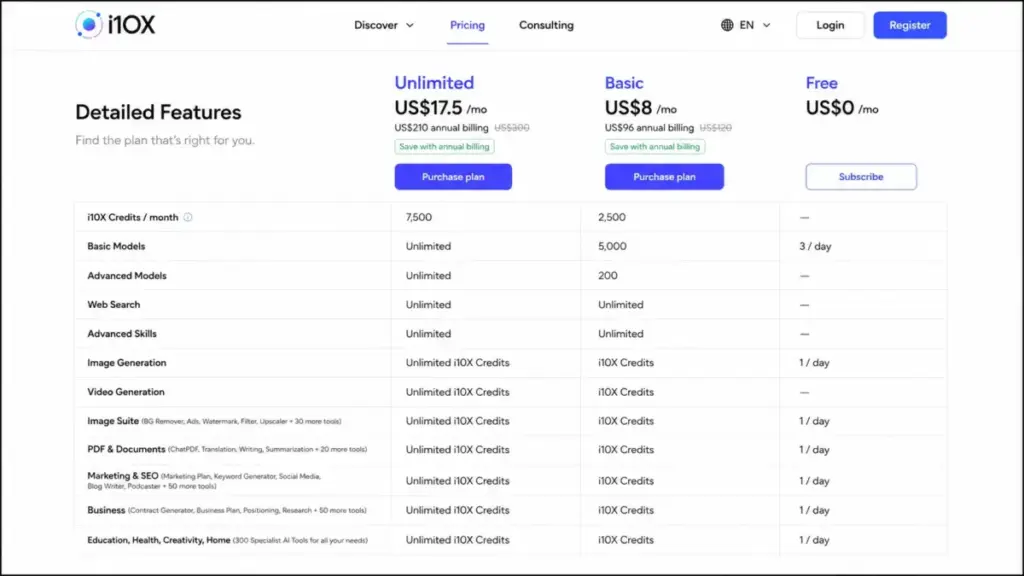Click the Image Suite row label
1024x576 pixels.
(113, 421)
